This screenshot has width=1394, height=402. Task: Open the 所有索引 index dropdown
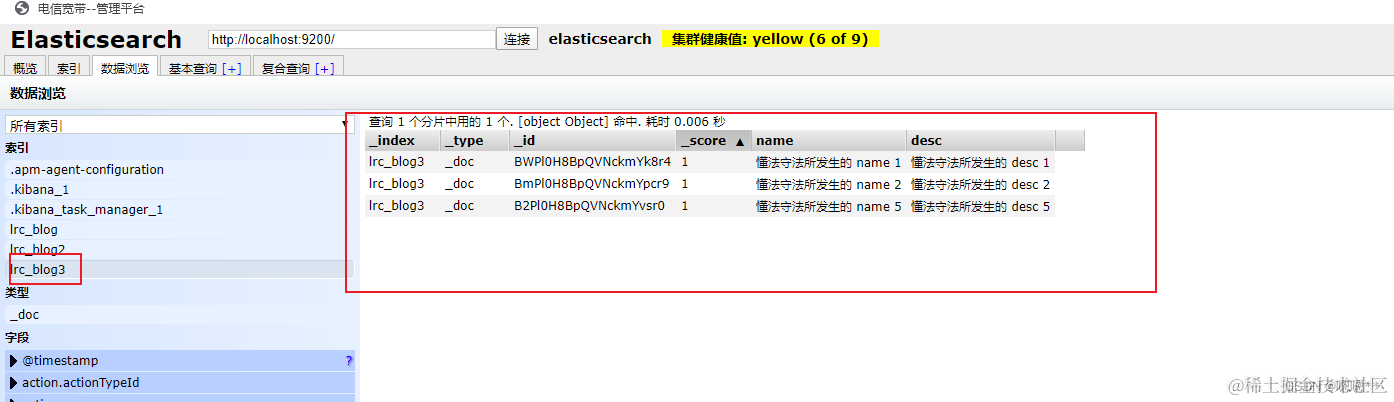pos(179,125)
